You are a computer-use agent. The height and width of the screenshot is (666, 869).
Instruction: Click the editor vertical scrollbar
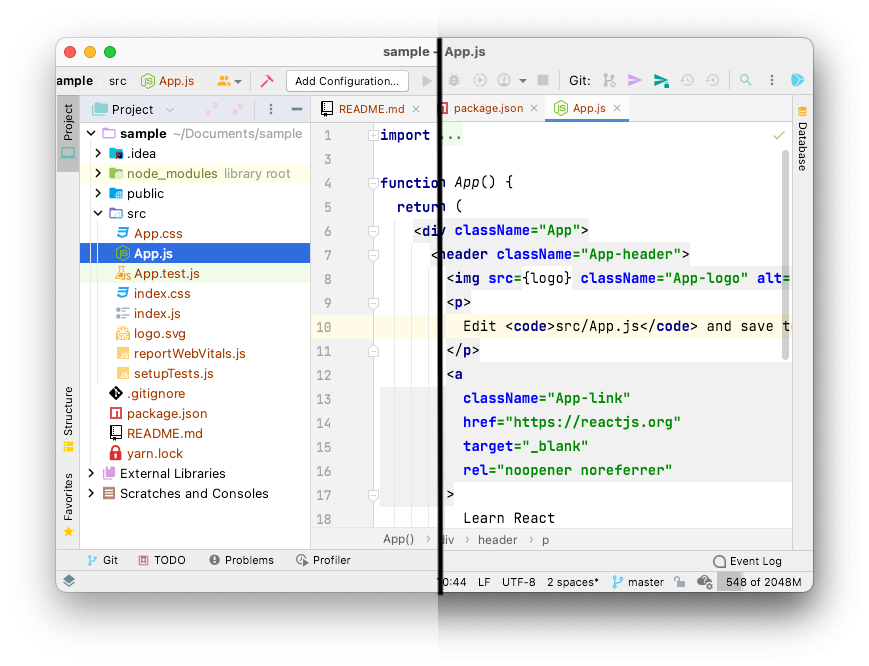point(785,255)
